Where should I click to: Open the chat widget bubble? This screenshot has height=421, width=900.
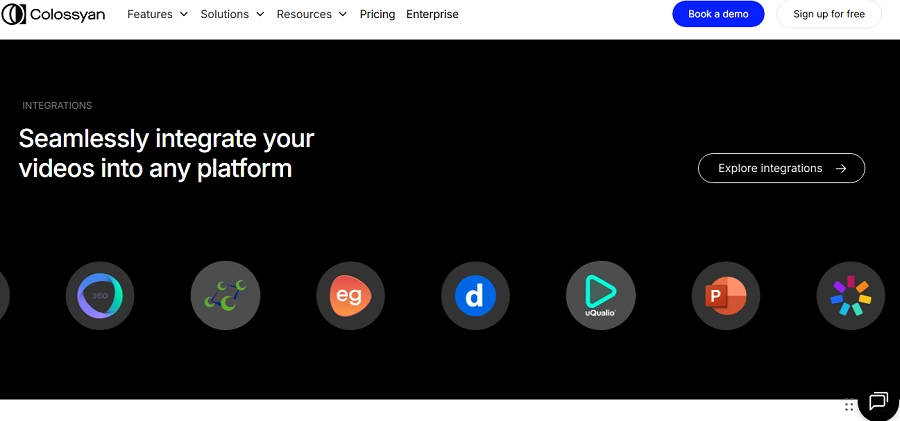pos(878,401)
